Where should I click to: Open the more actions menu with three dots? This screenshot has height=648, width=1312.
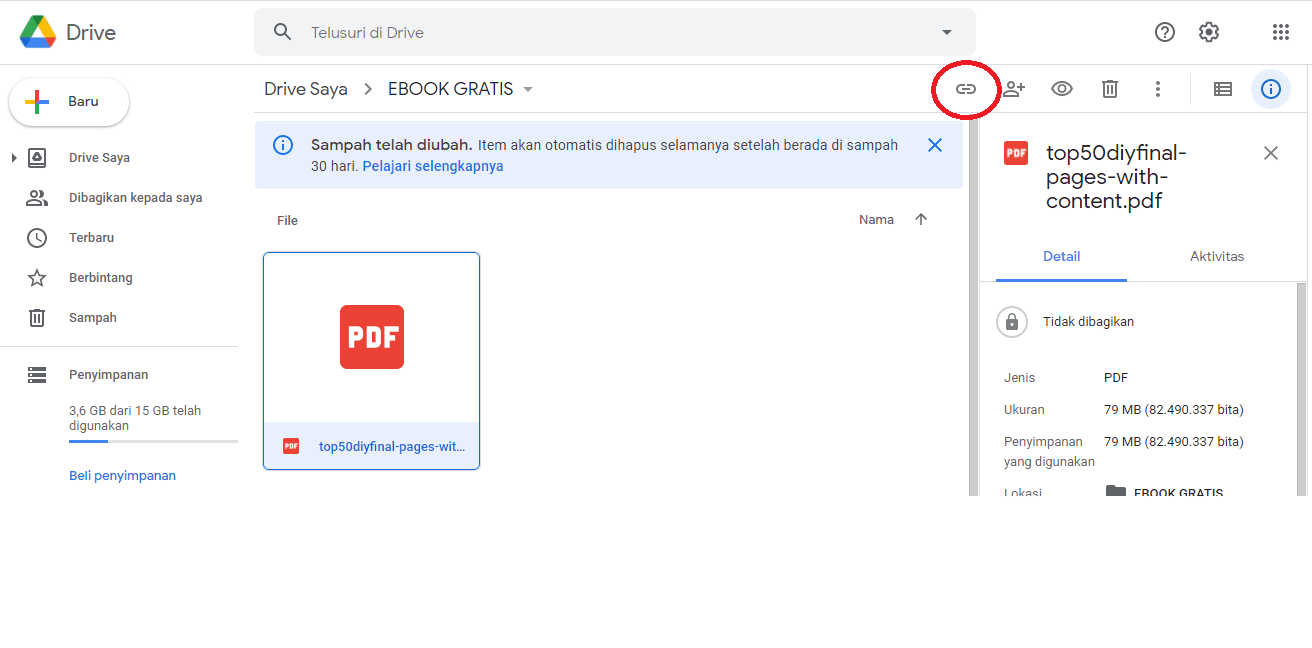(x=1157, y=89)
